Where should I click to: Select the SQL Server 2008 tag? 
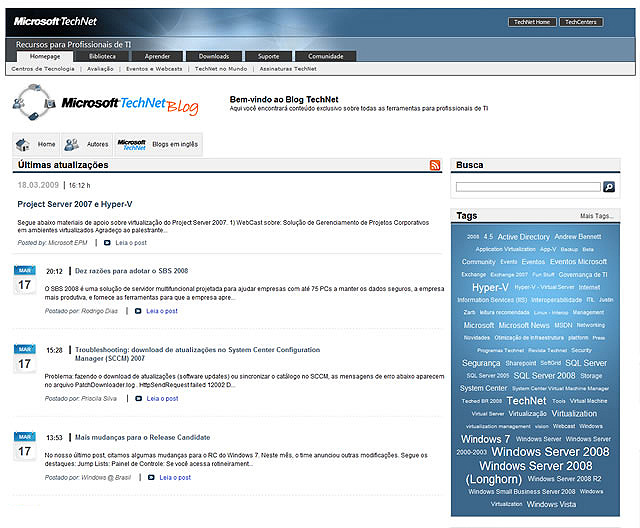544,375
